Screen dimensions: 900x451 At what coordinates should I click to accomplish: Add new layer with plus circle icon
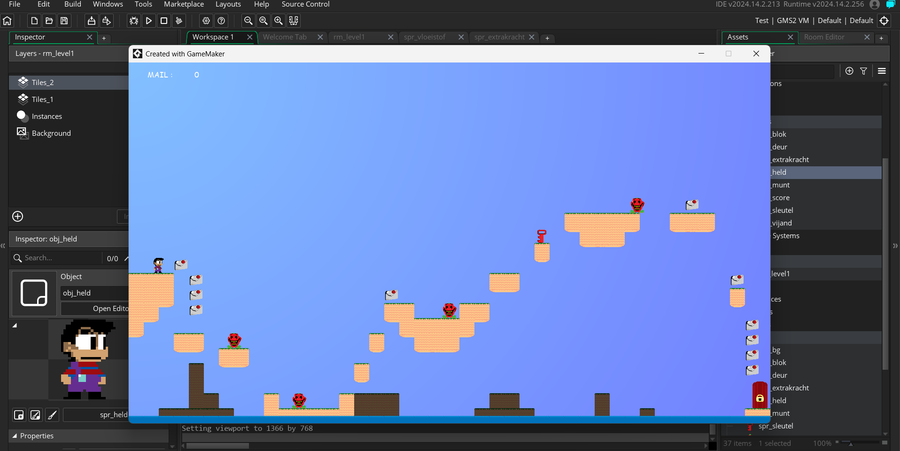pyautogui.click(x=18, y=216)
